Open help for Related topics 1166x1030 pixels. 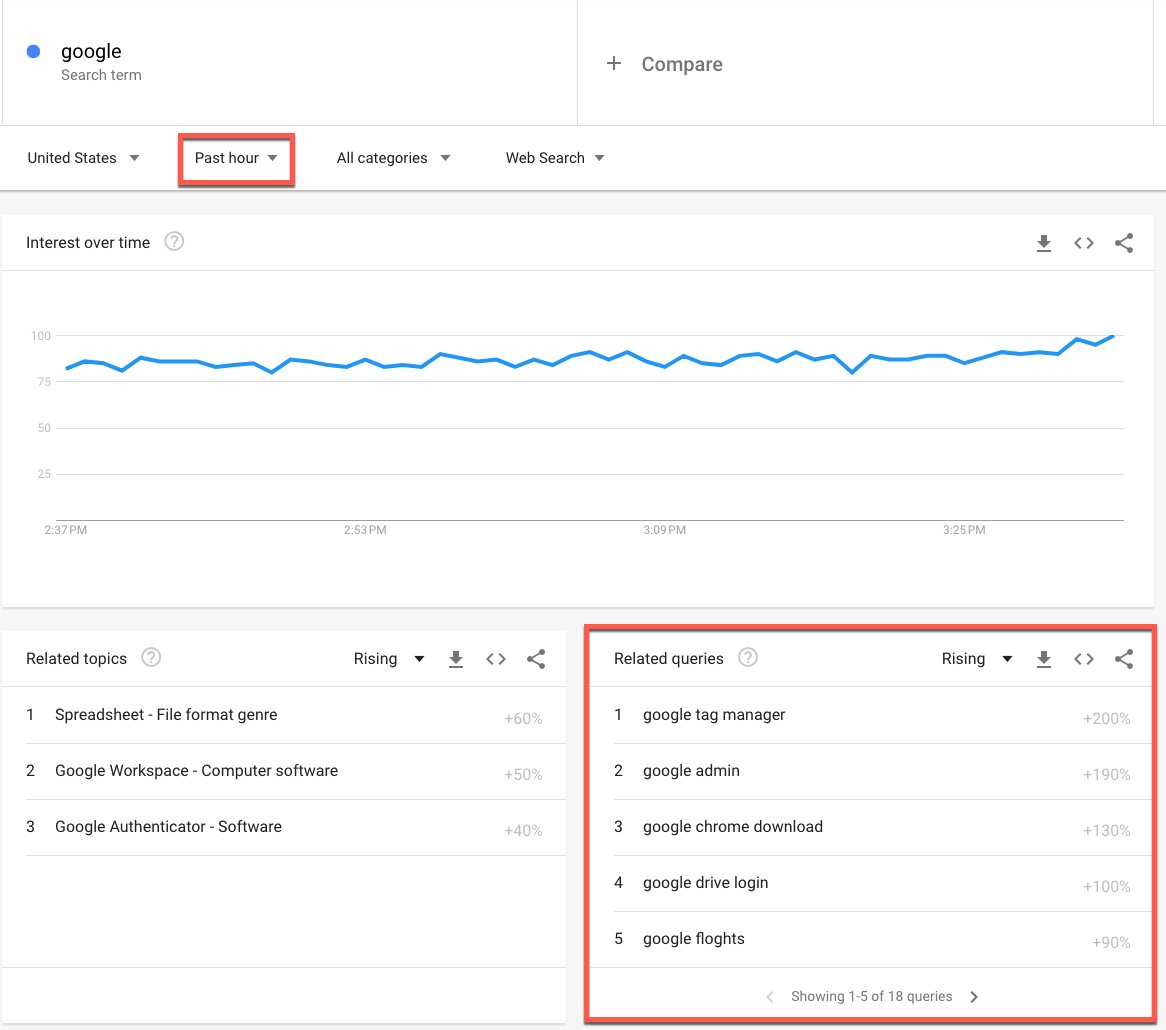(x=151, y=657)
